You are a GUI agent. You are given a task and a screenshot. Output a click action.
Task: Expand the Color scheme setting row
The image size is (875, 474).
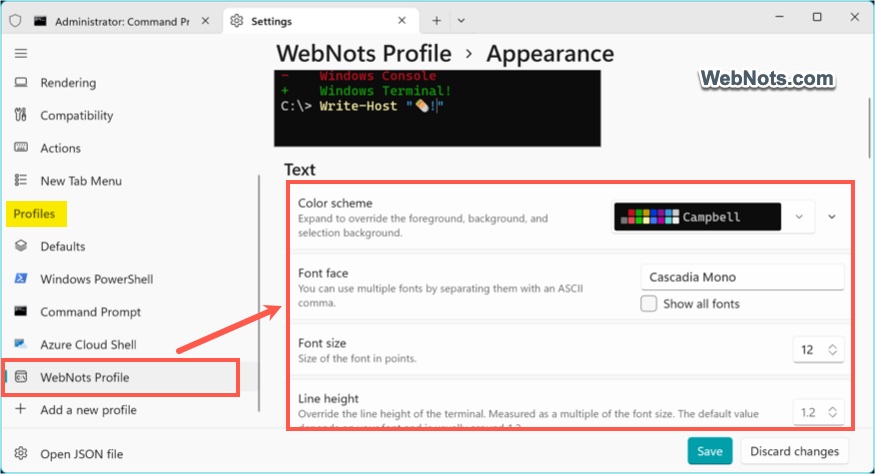pos(831,217)
